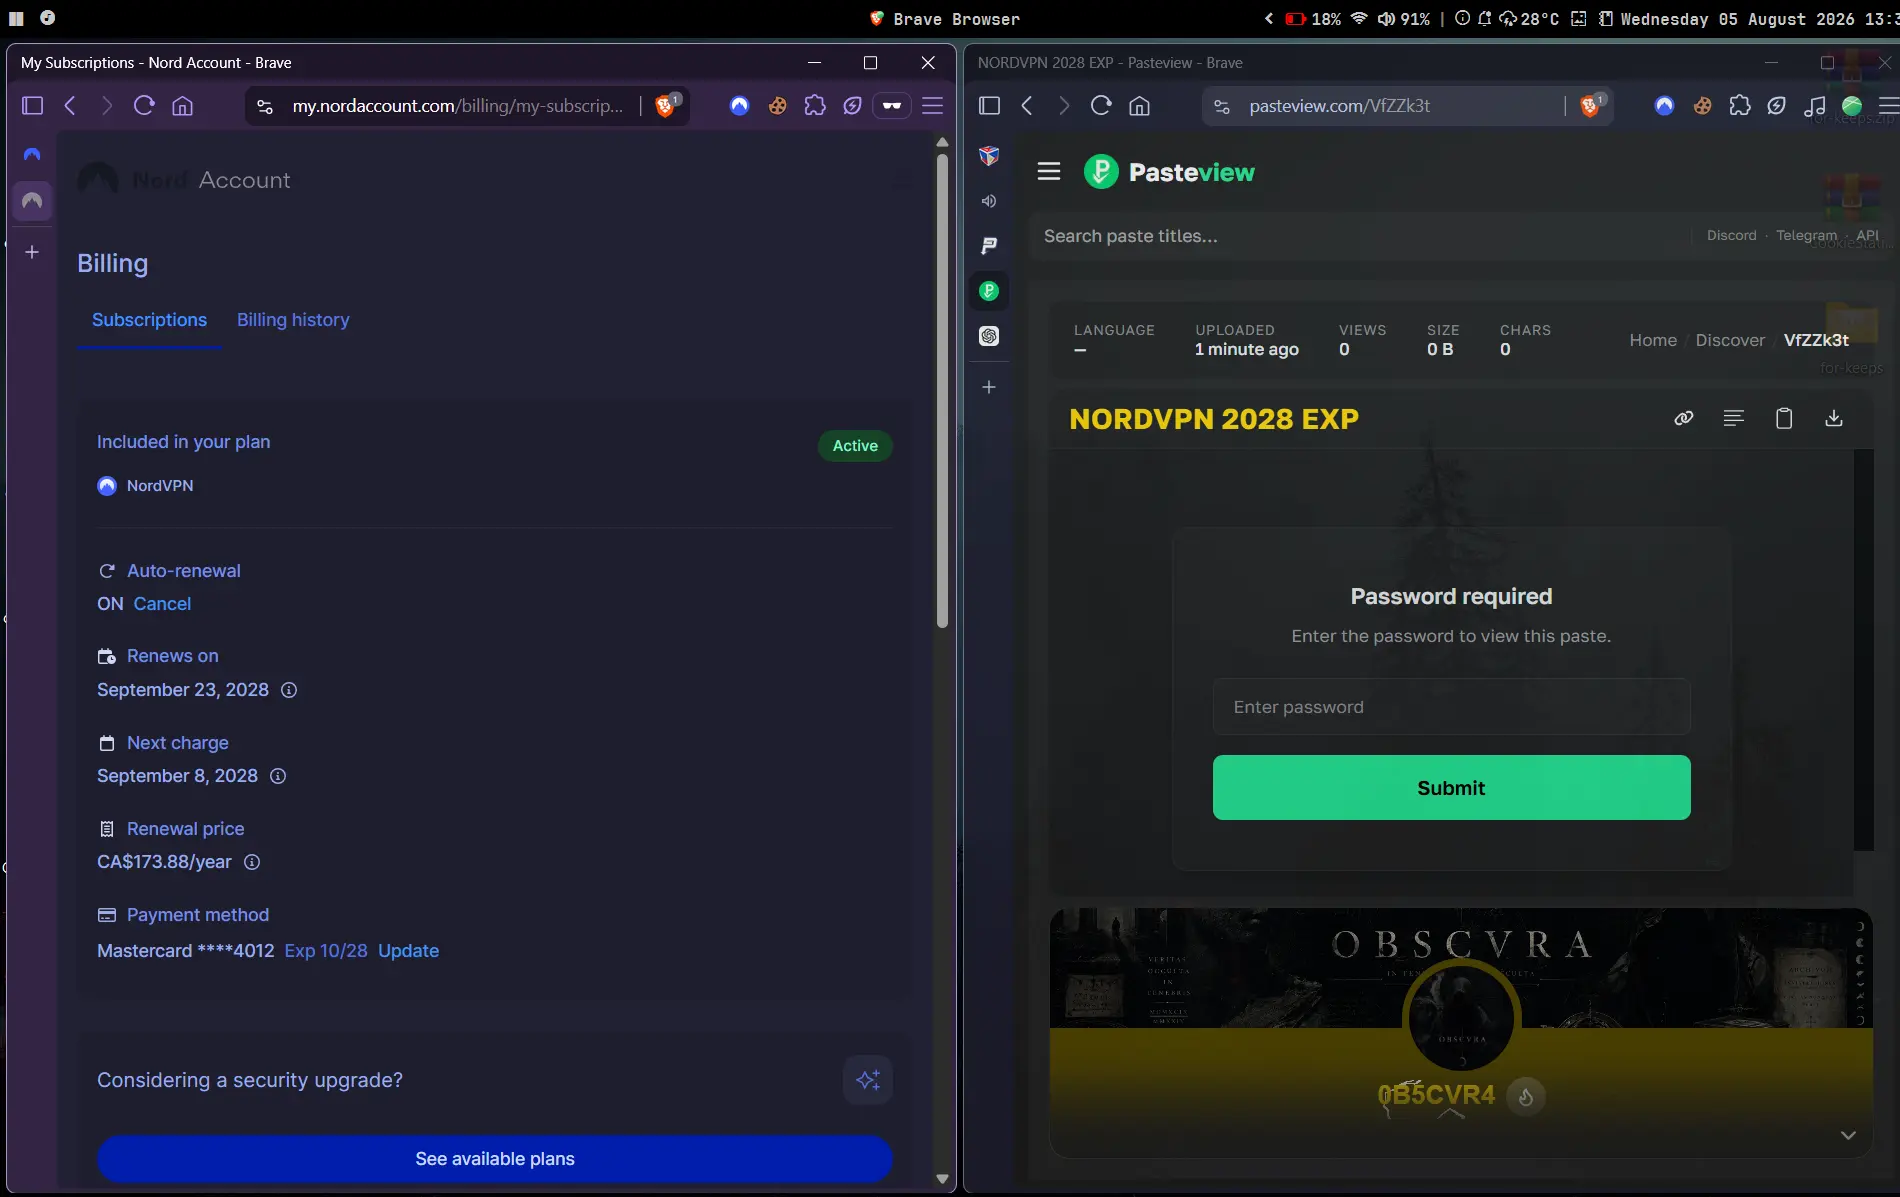Viewport: 1900px width, 1197px height.
Task: Show info about the CA$173.88/year renewal price
Action: pos(252,862)
